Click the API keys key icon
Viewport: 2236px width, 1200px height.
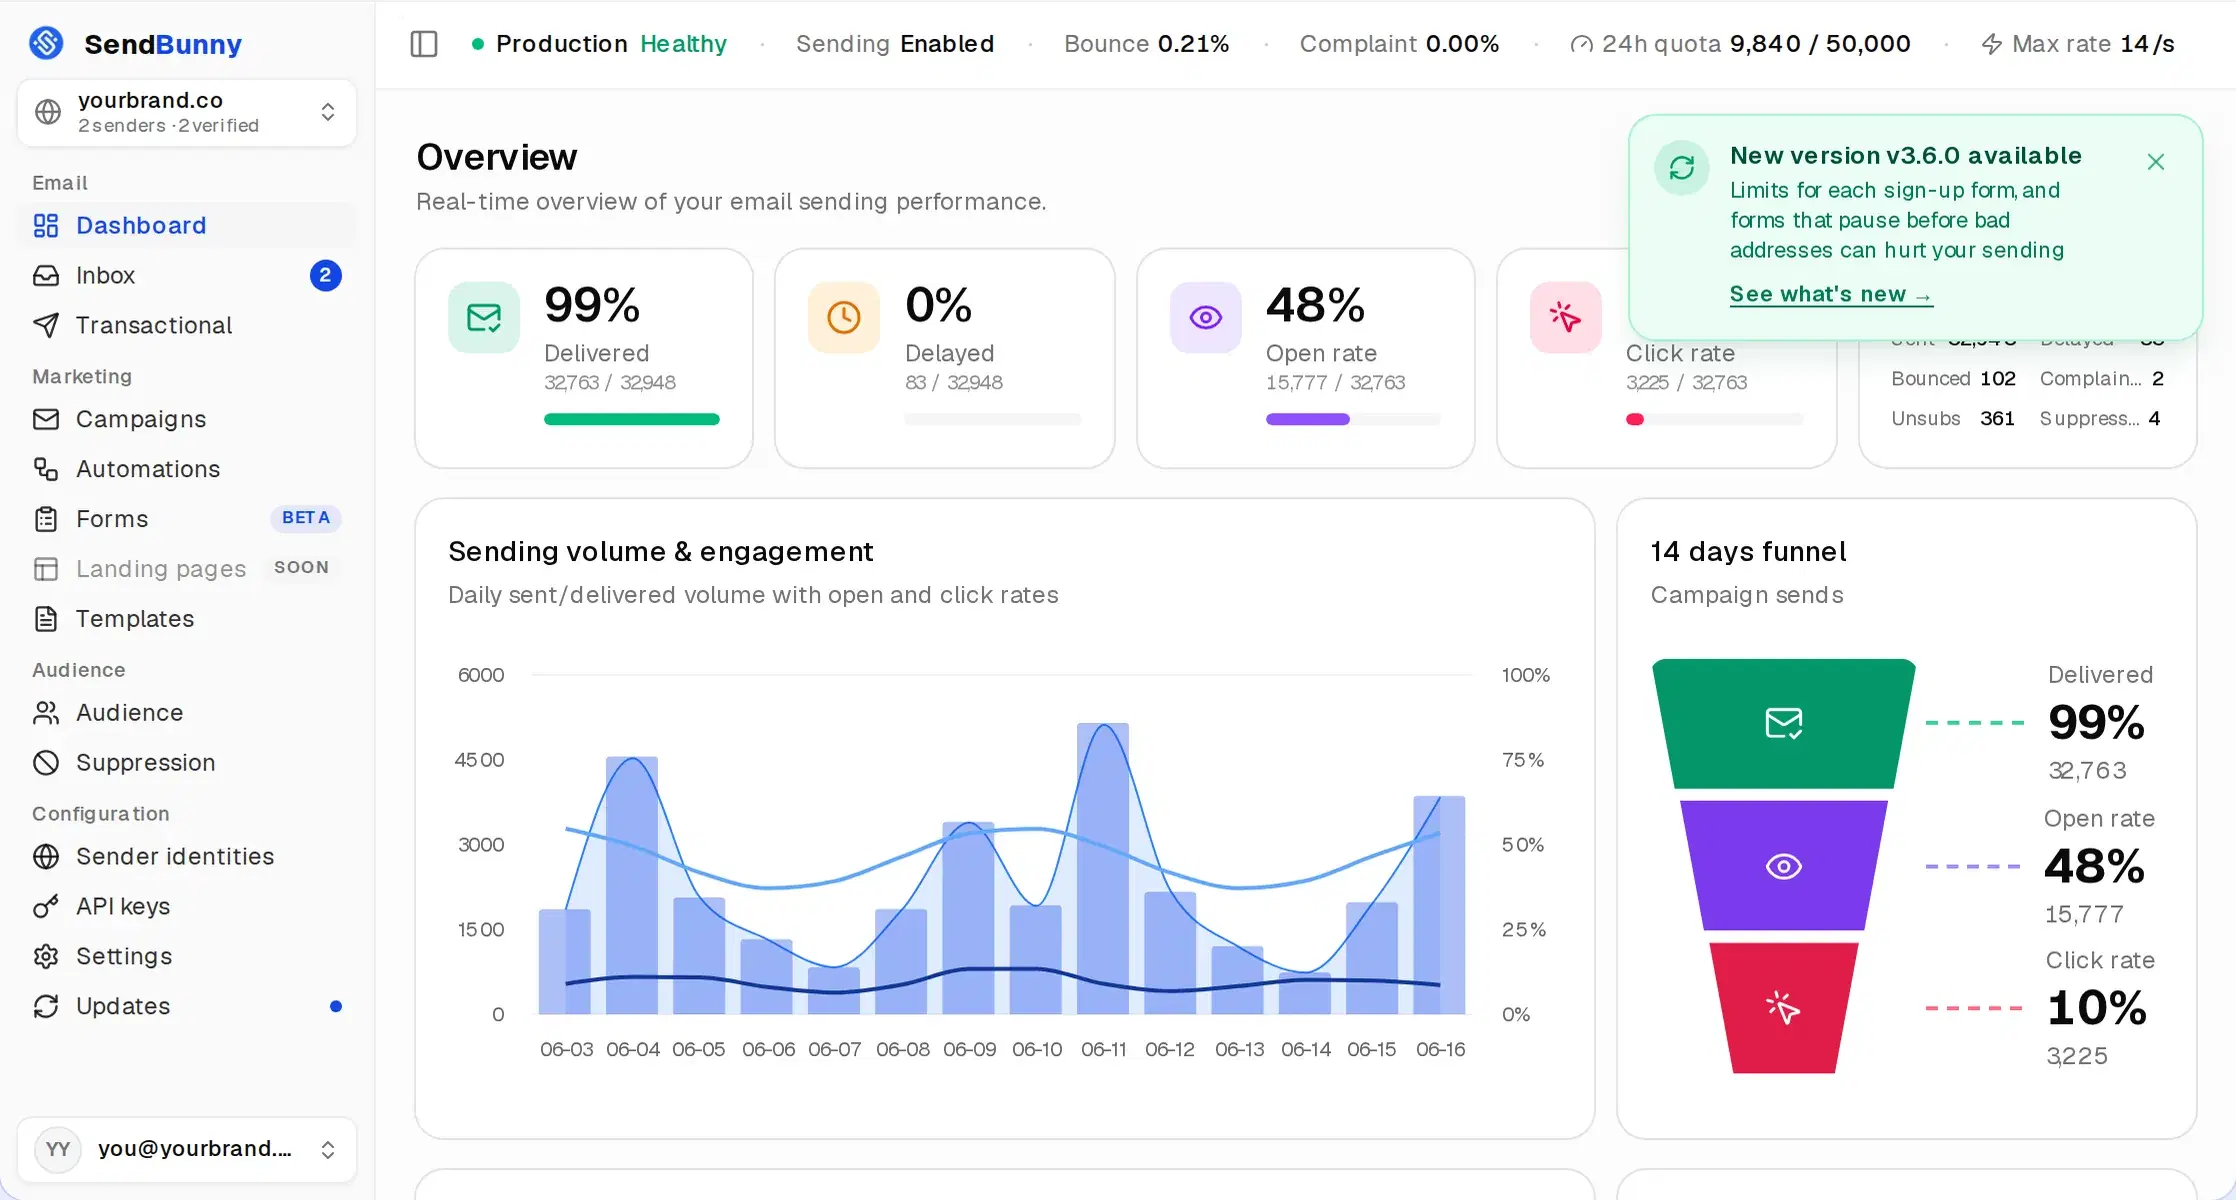46,907
